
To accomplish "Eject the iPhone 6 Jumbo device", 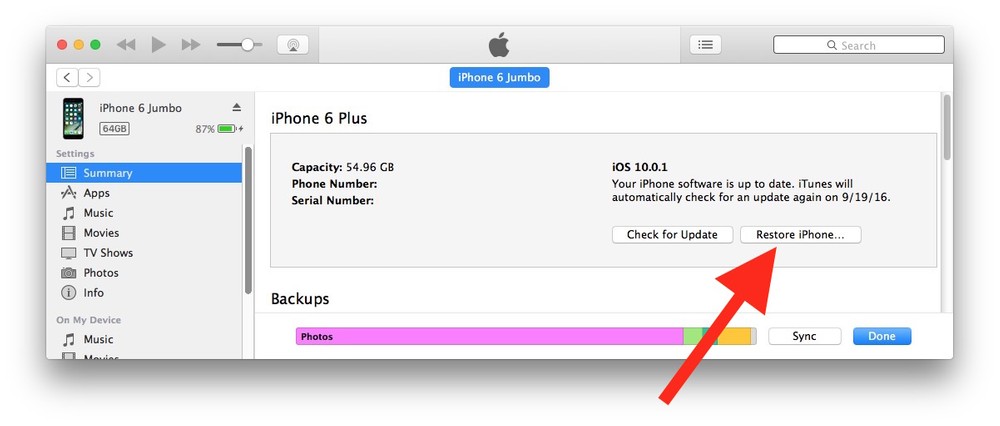I will 237,108.
